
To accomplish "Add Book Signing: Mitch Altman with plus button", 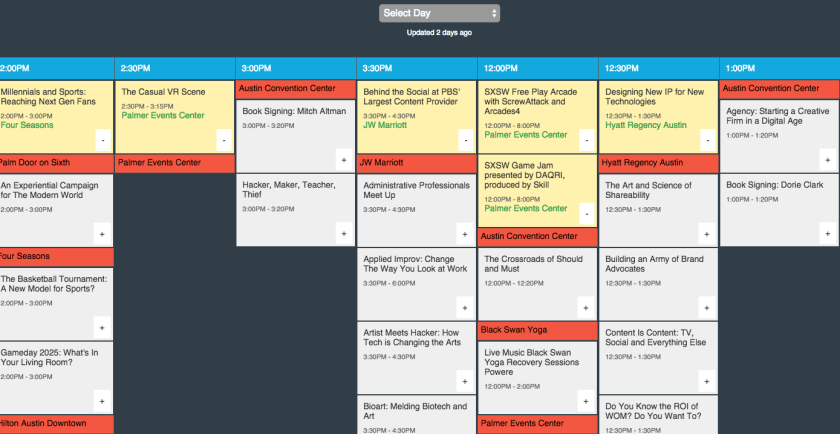I will [x=344, y=160].
